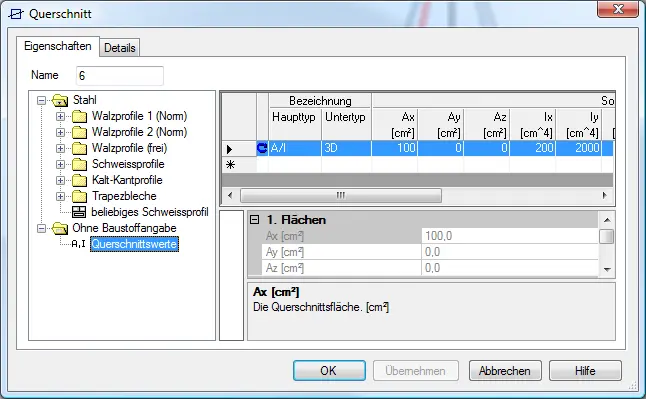Click the Name input field
Viewport: 646px width, 399px height.
[x=120, y=76]
